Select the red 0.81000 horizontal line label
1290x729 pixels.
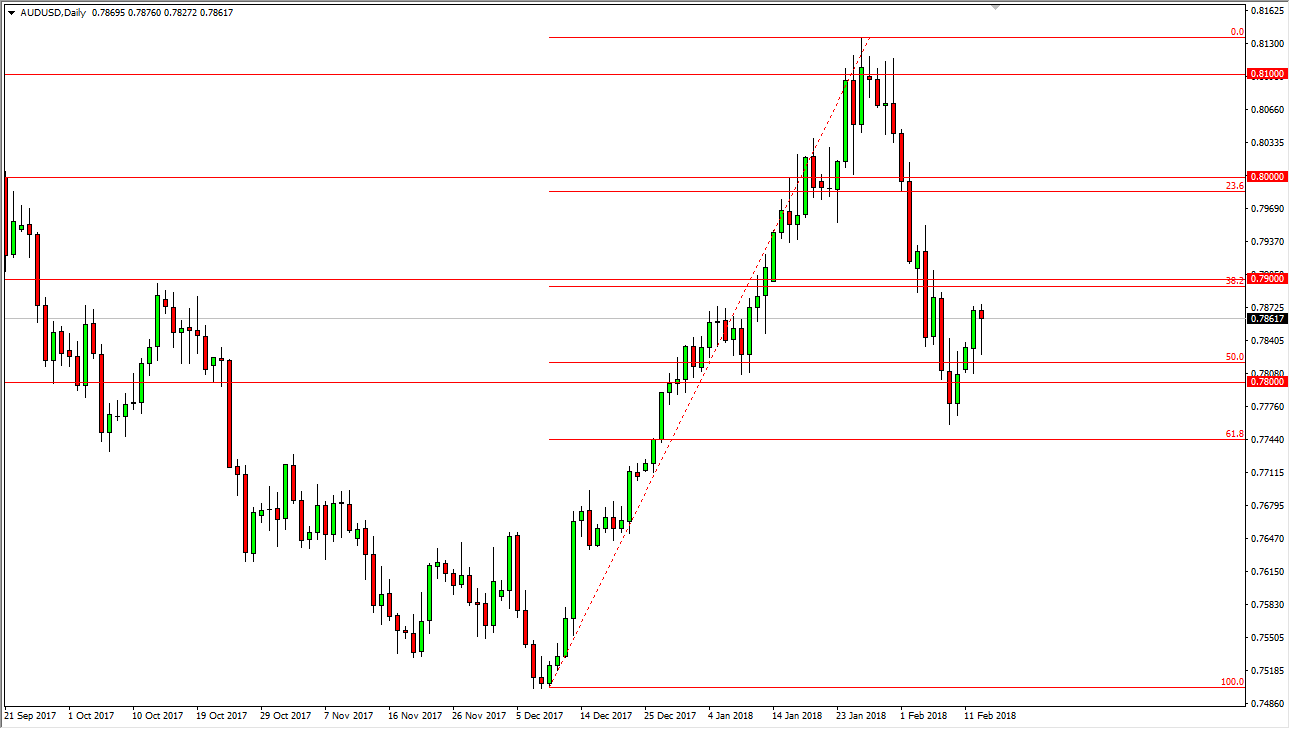1266,73
